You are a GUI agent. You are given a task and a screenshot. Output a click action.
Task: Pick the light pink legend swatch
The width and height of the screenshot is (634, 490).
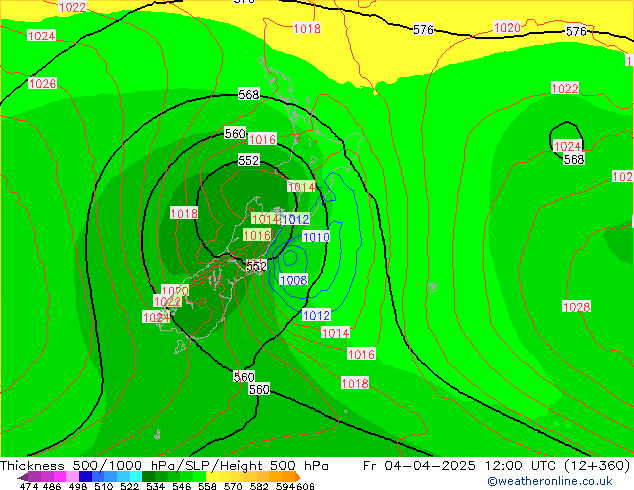click(x=72, y=477)
